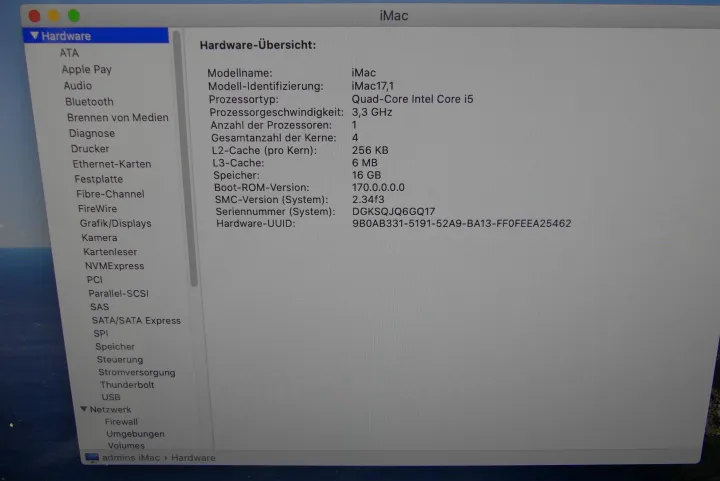This screenshot has width=720, height=481.
Task: Open the SAS section
Action: [99, 307]
